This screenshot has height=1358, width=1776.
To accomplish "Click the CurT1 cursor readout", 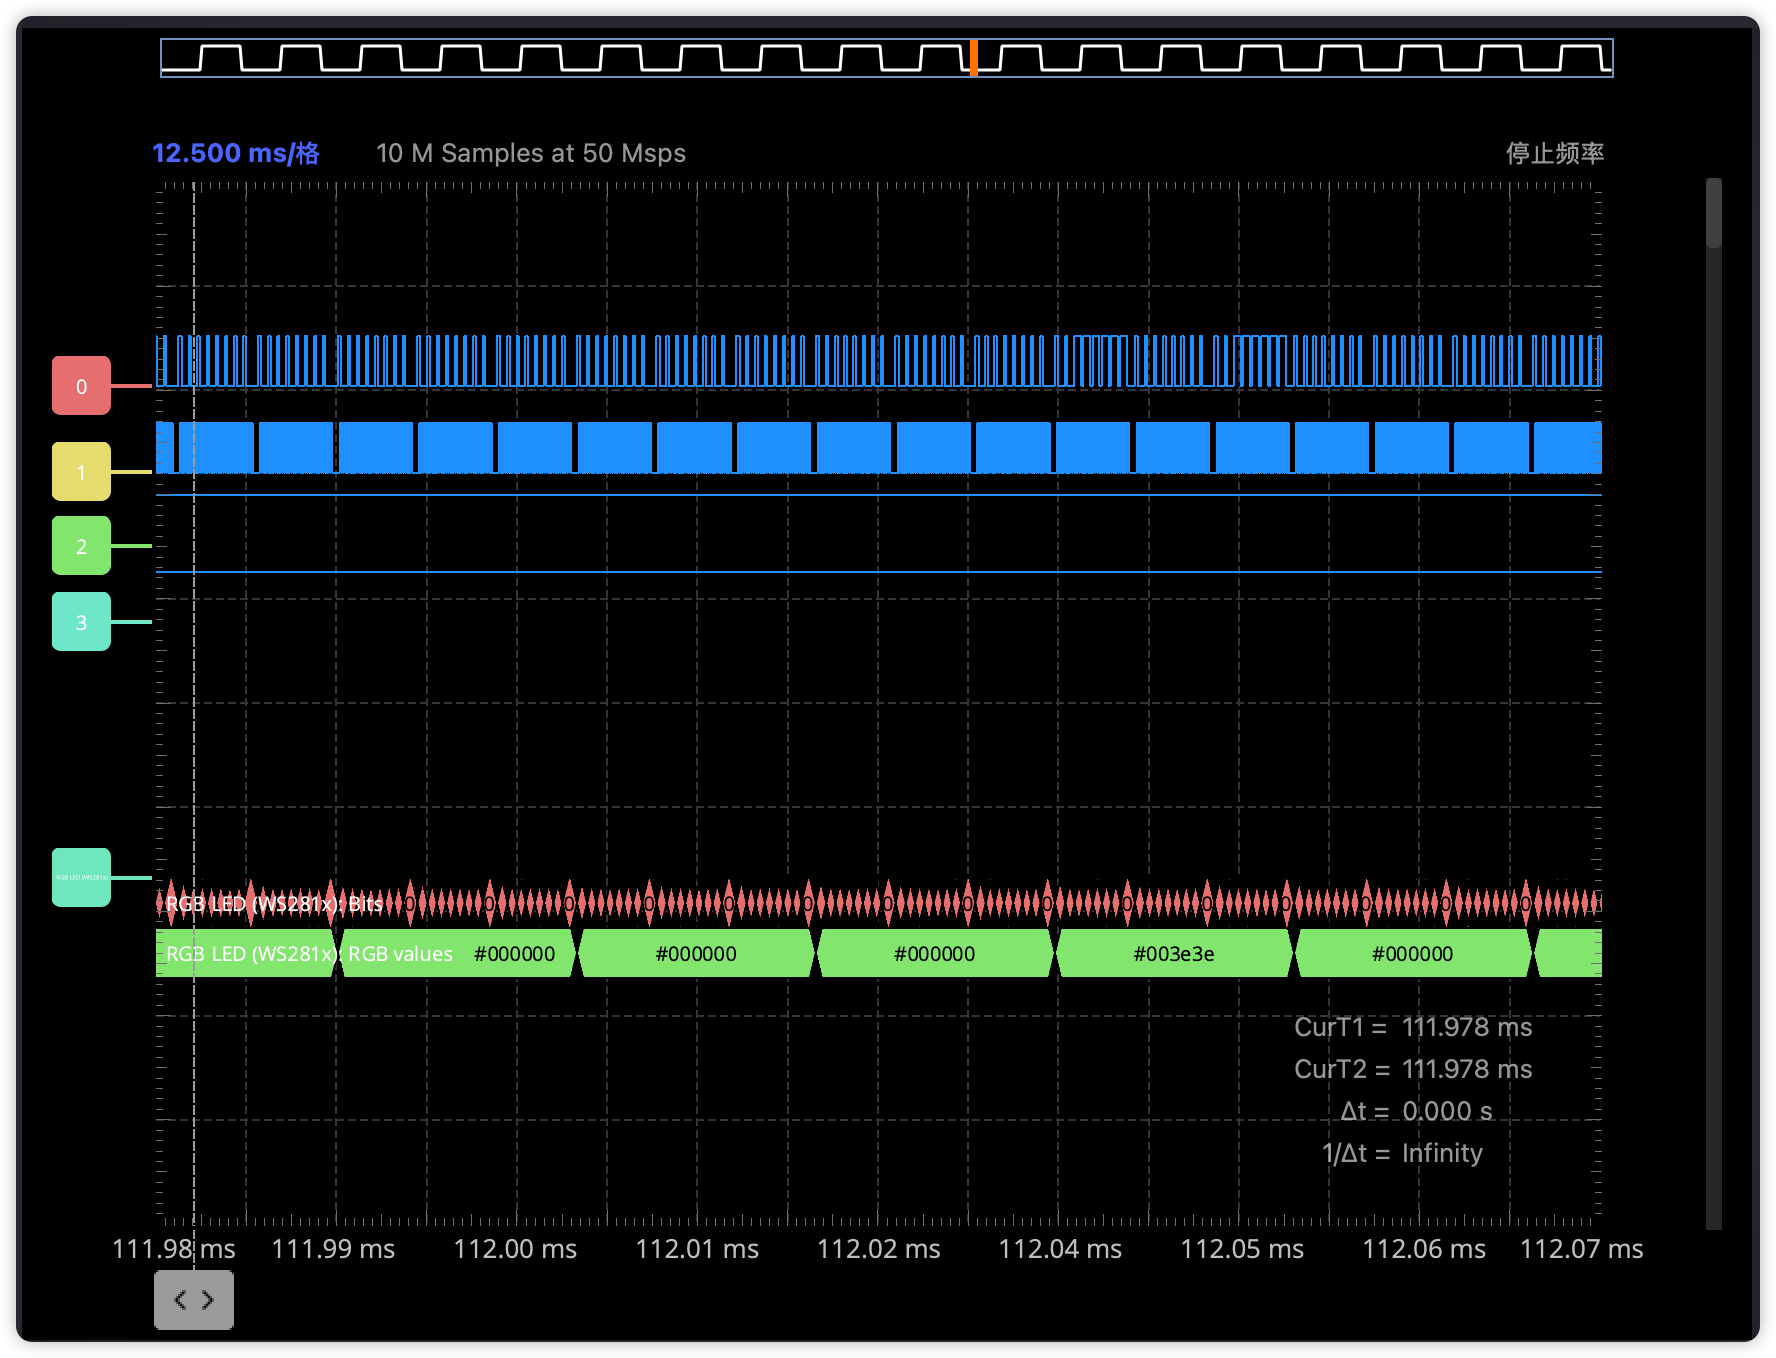I will pyautogui.click(x=1412, y=1027).
